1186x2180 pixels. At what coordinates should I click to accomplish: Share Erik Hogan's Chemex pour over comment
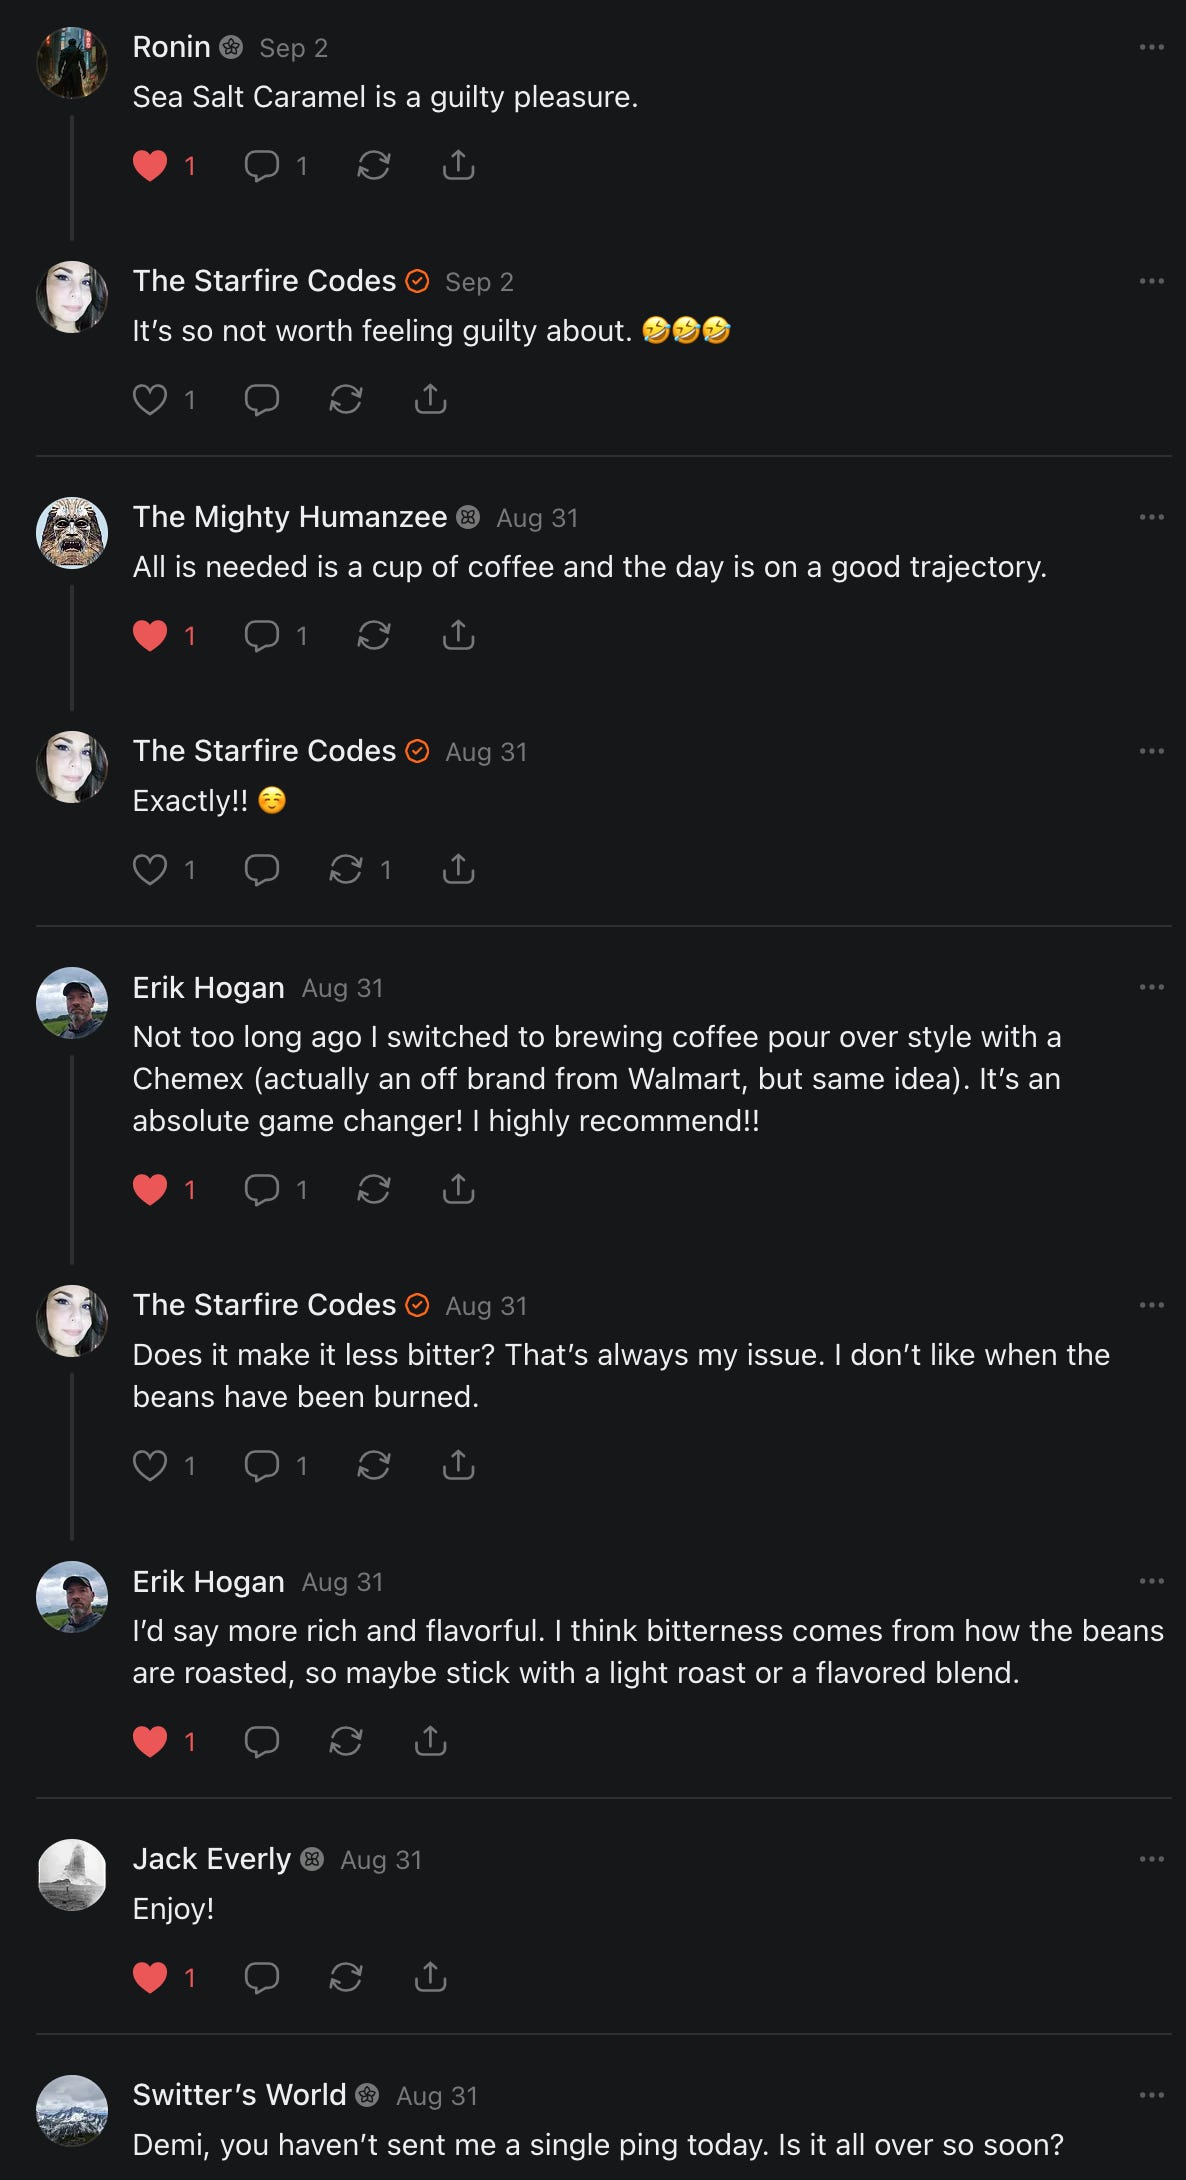click(x=458, y=1189)
